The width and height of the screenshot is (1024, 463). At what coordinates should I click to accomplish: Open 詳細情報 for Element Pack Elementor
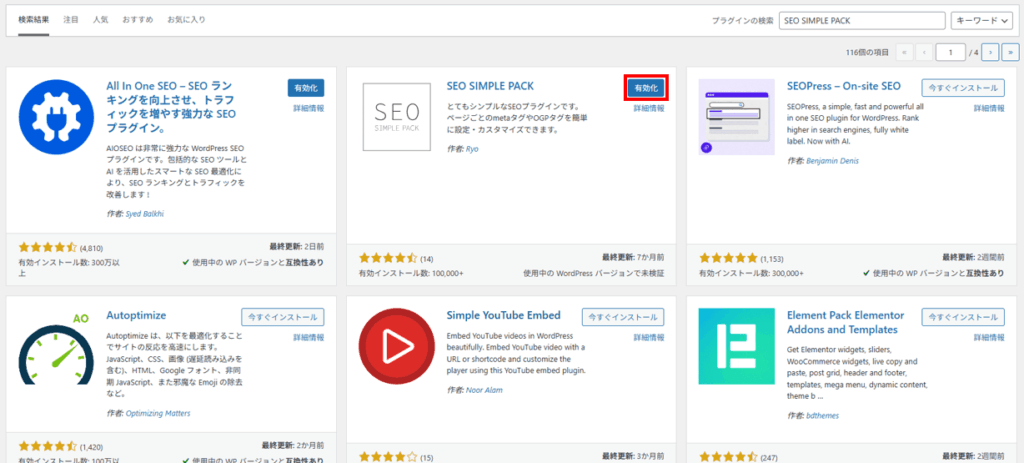click(x=989, y=338)
